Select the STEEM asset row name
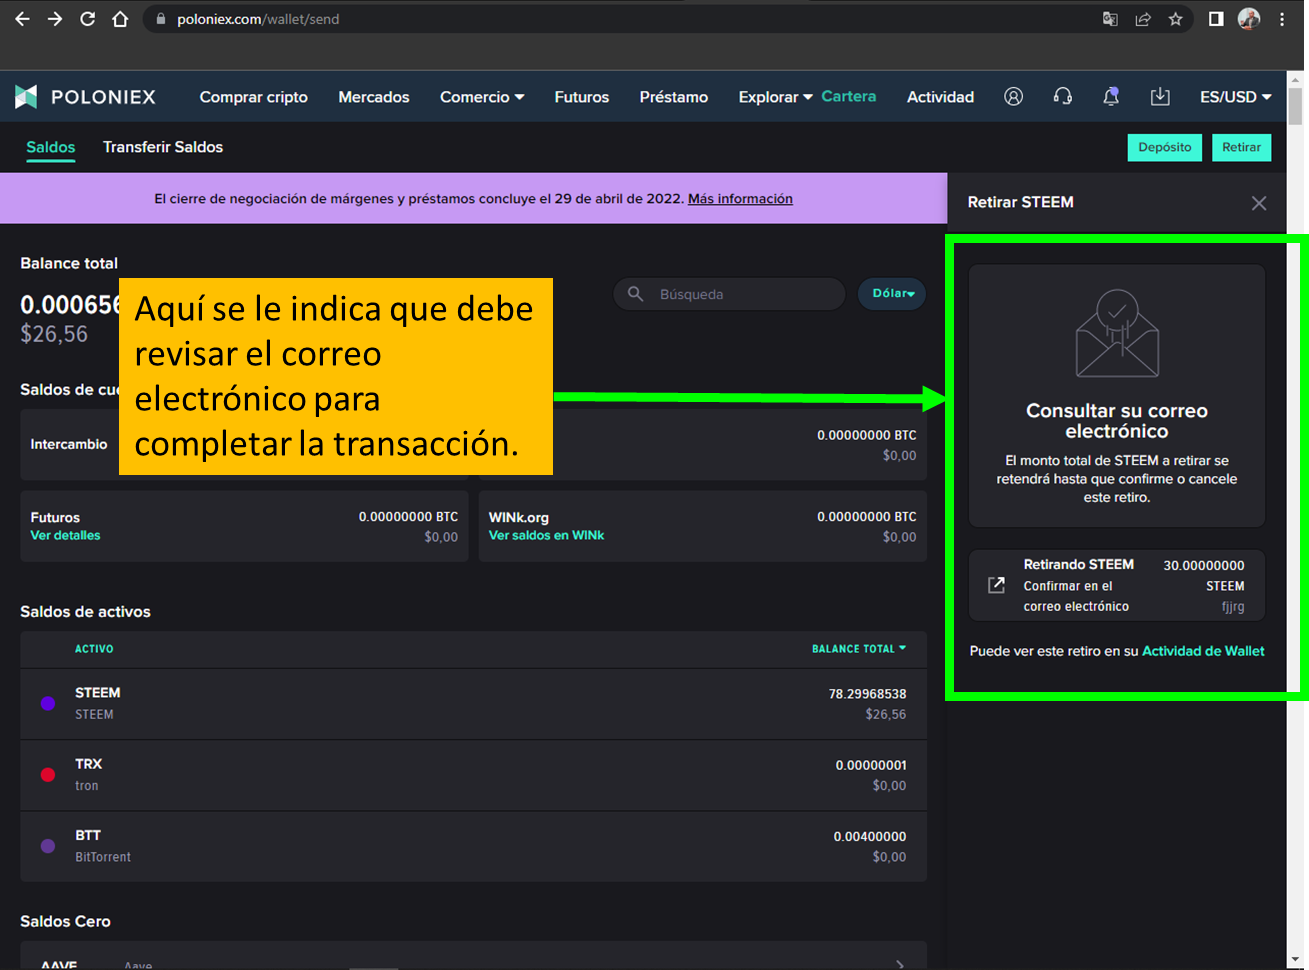1309x970 pixels. tap(98, 693)
